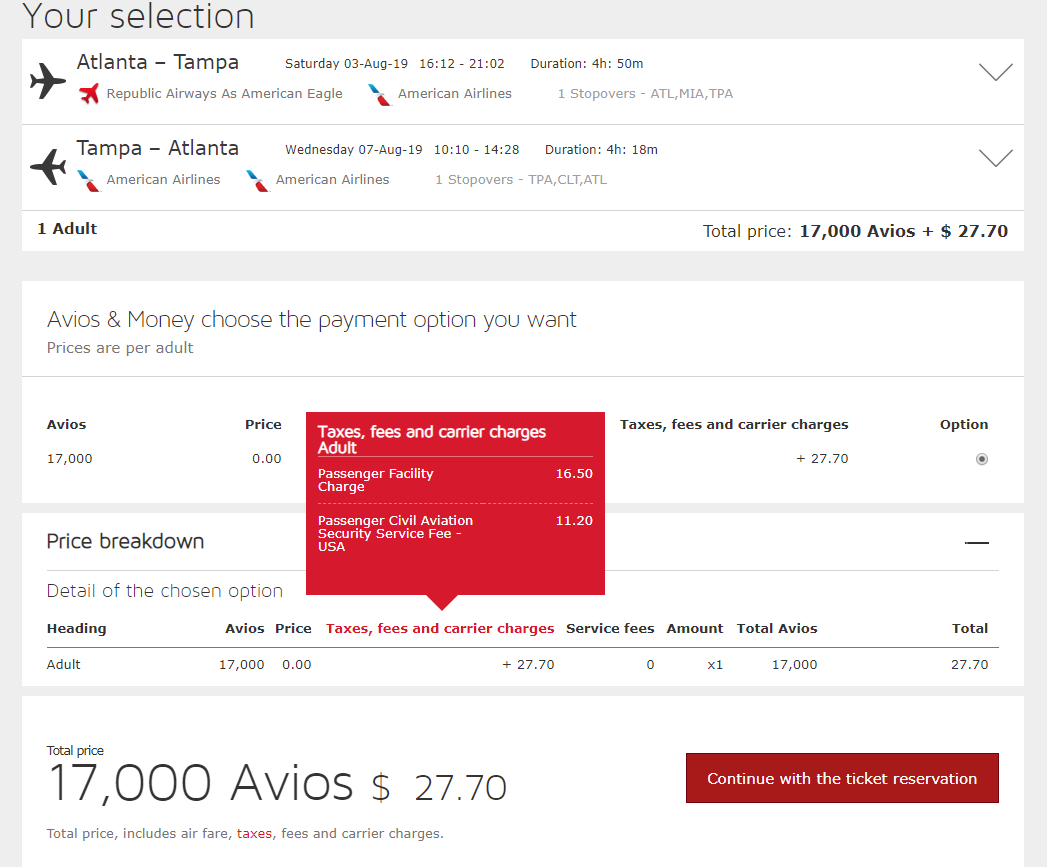The height and width of the screenshot is (867, 1047).
Task: Click the Tampa – Atlanta route title
Action: click(x=158, y=148)
